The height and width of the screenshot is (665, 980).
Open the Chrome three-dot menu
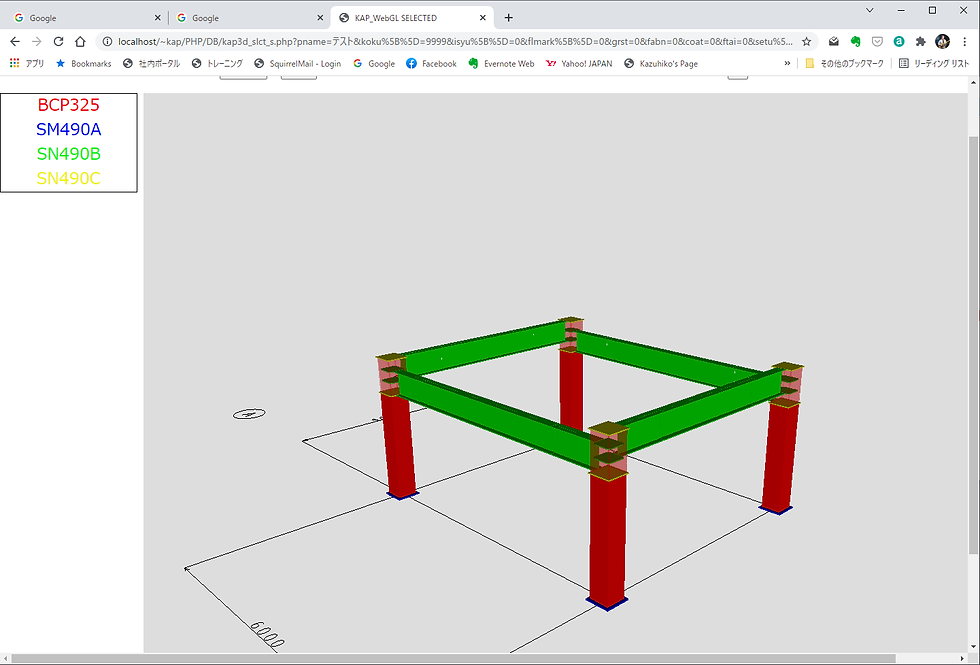[965, 42]
